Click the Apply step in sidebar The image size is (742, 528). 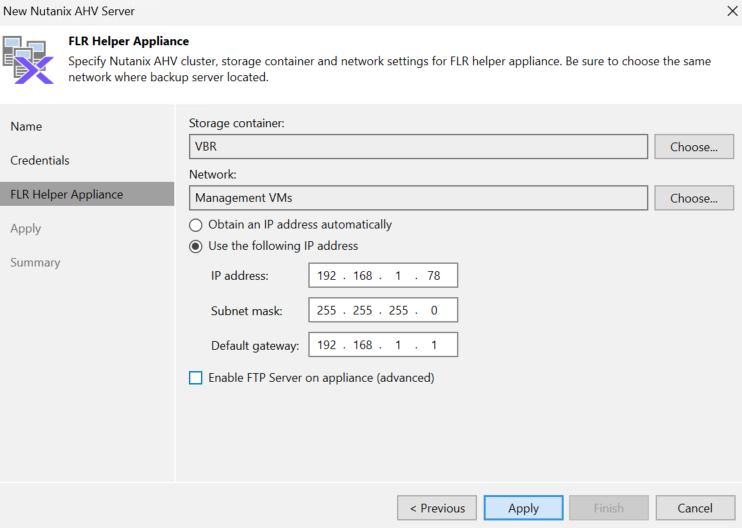click(26, 229)
